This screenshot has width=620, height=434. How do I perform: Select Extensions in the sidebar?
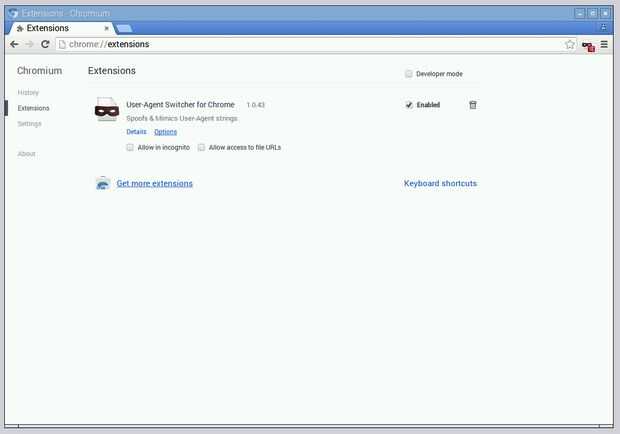34,108
